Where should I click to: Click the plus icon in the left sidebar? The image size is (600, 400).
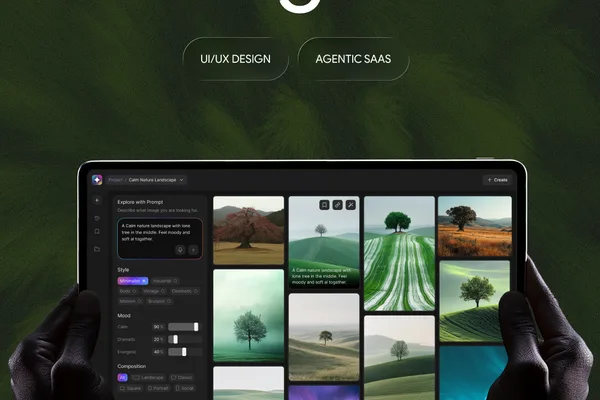tap(97, 200)
